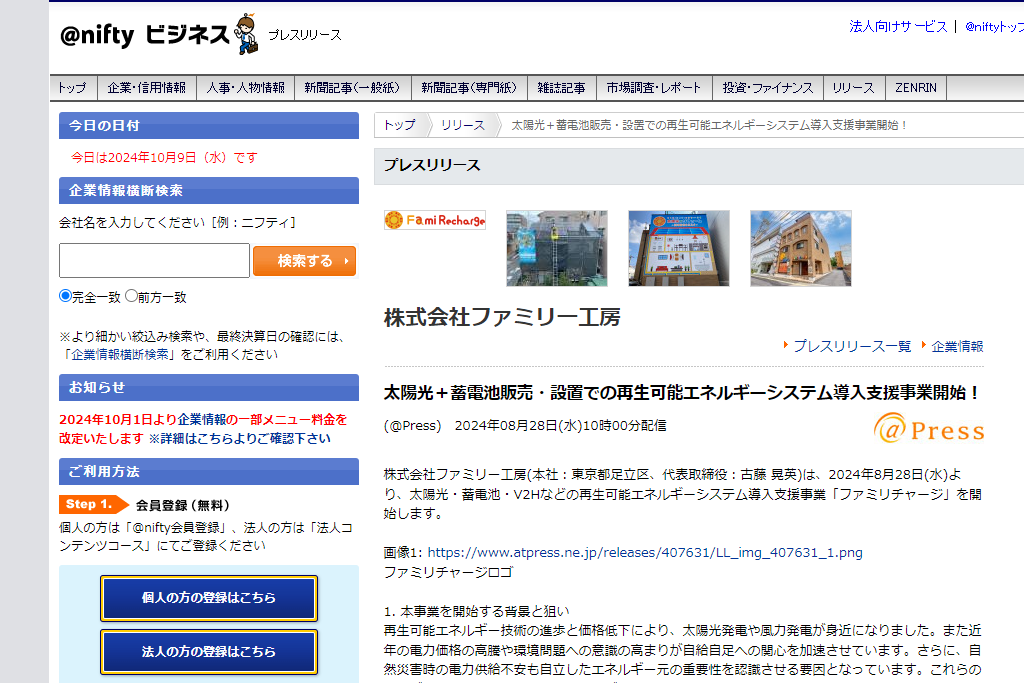Click the orange 検索する button

[x=304, y=261]
